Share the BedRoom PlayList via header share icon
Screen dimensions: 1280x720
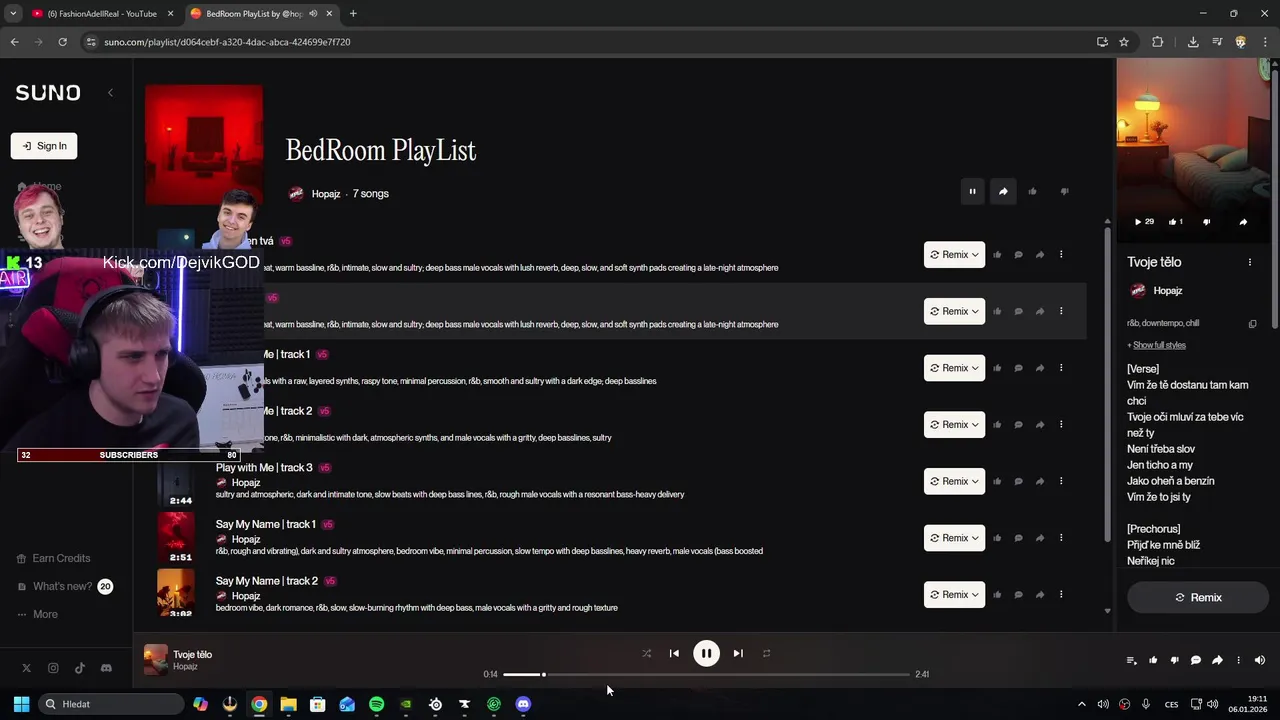click(x=1003, y=192)
